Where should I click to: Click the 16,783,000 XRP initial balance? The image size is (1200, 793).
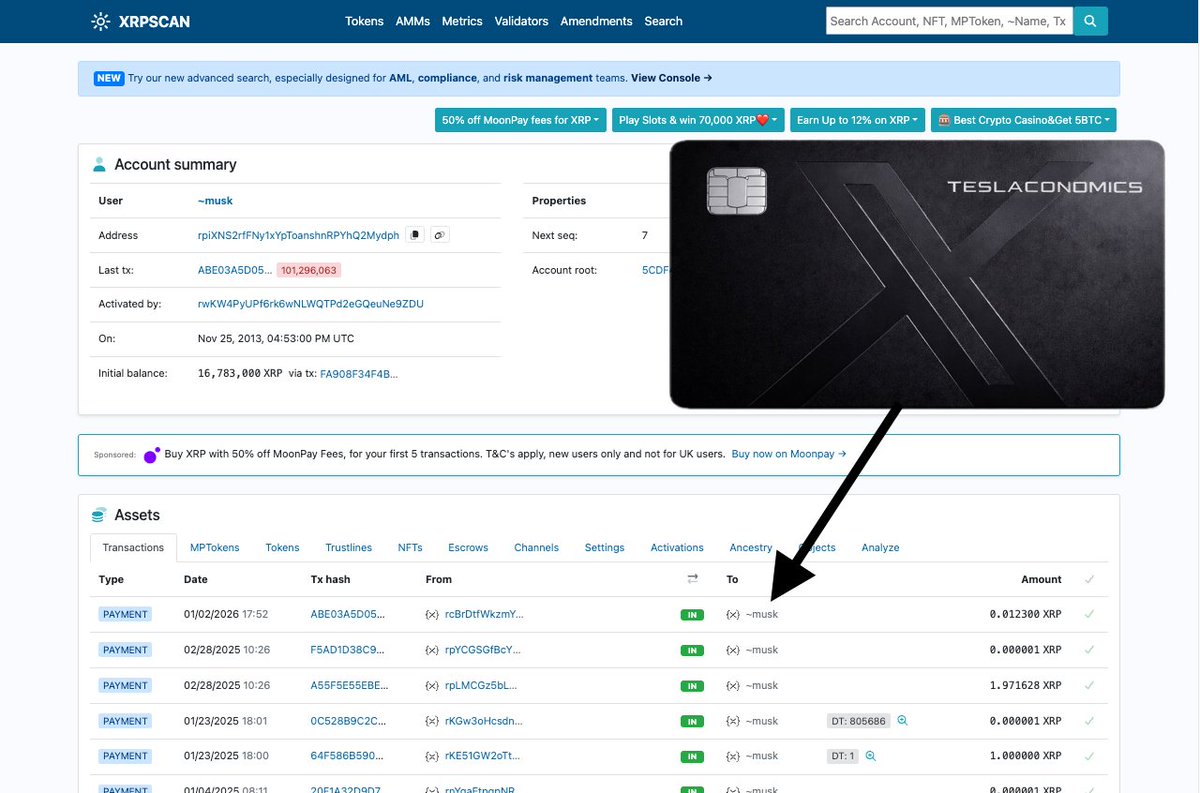pos(240,373)
